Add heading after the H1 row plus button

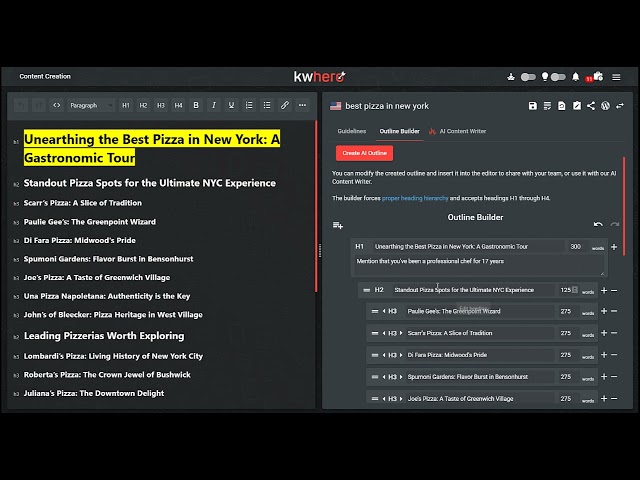pos(614,247)
